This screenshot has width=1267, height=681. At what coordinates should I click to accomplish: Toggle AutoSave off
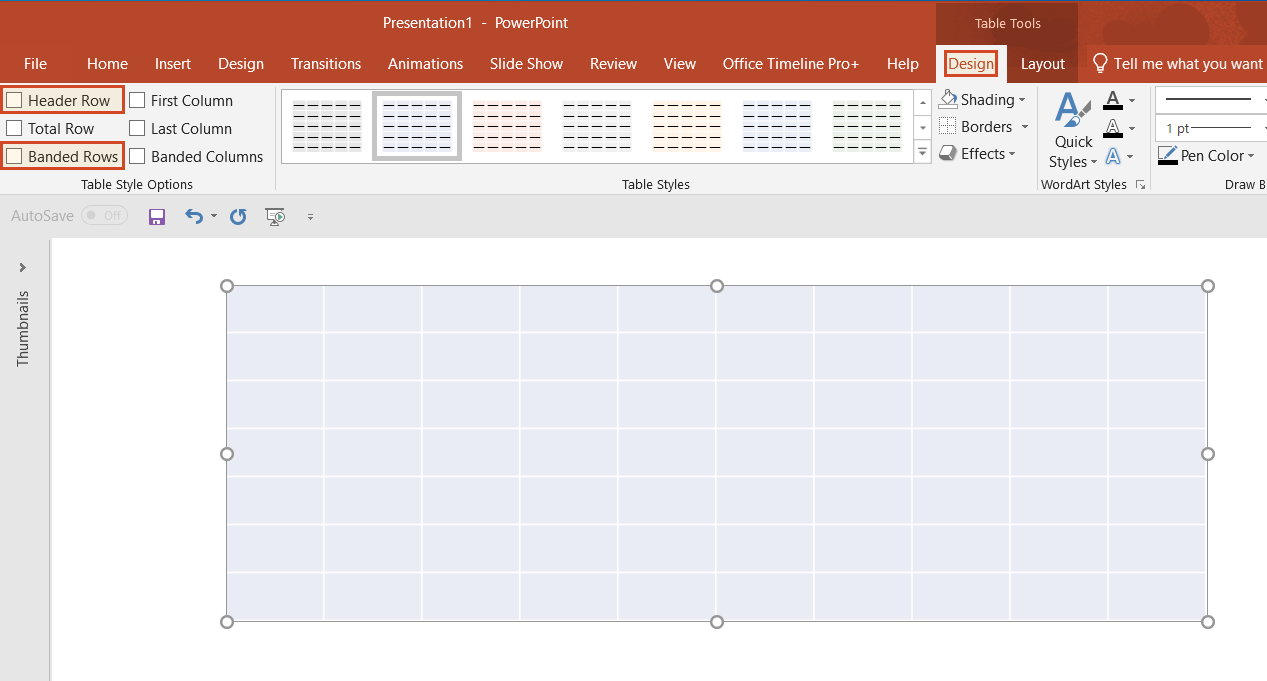click(104, 216)
